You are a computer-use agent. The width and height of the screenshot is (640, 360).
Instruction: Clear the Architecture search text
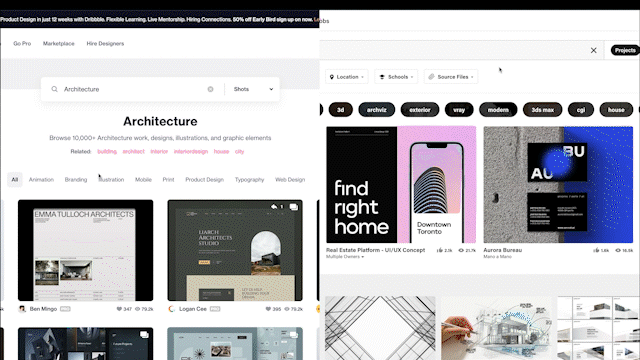click(x=210, y=89)
